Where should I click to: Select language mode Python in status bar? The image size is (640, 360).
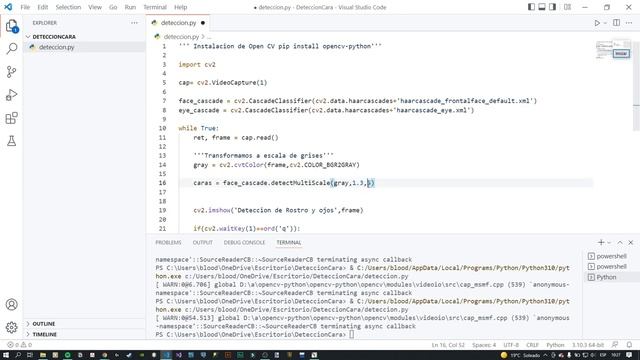pyautogui.click(x=555, y=345)
